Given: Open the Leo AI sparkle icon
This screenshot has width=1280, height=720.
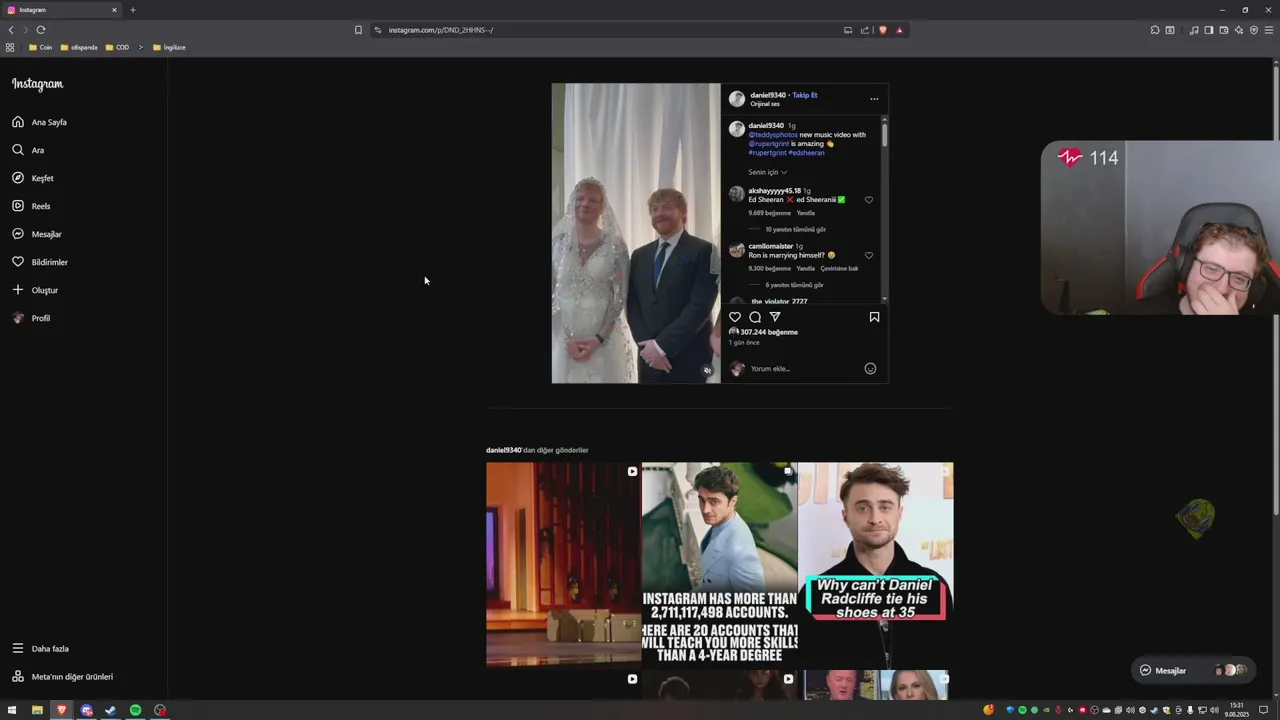Looking at the screenshot, I should [x=1239, y=30].
